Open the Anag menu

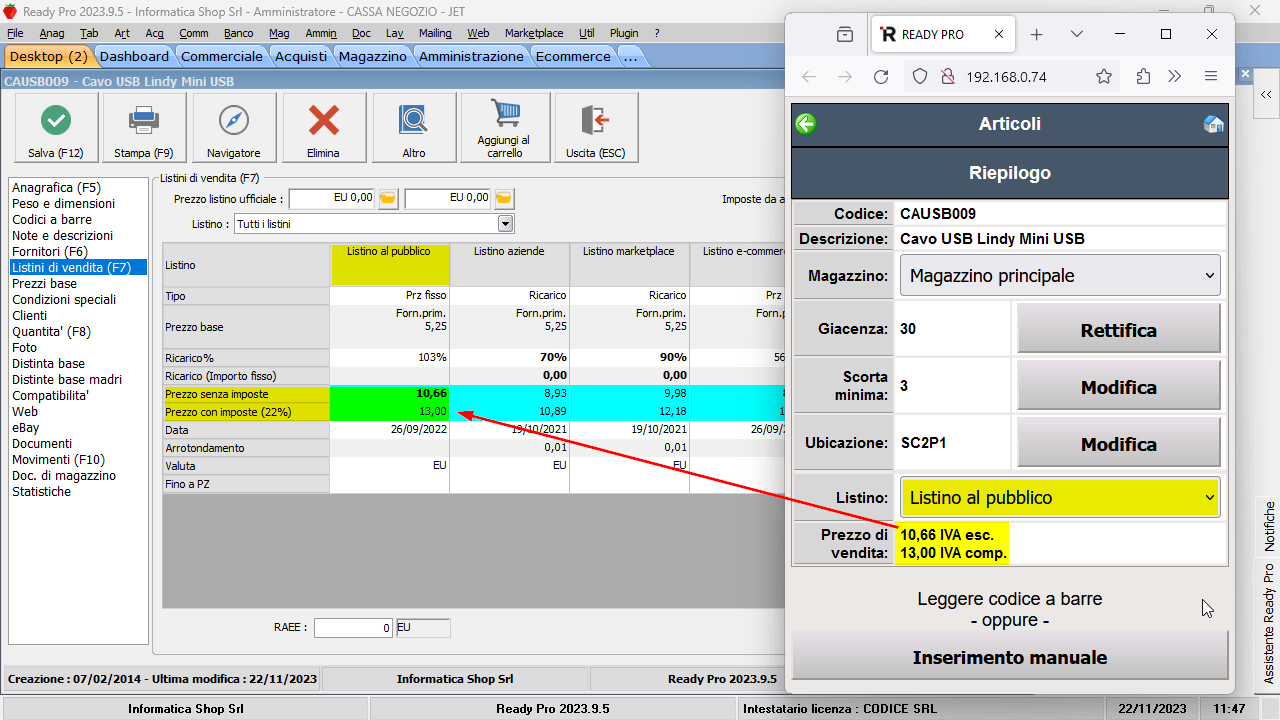tap(52, 33)
